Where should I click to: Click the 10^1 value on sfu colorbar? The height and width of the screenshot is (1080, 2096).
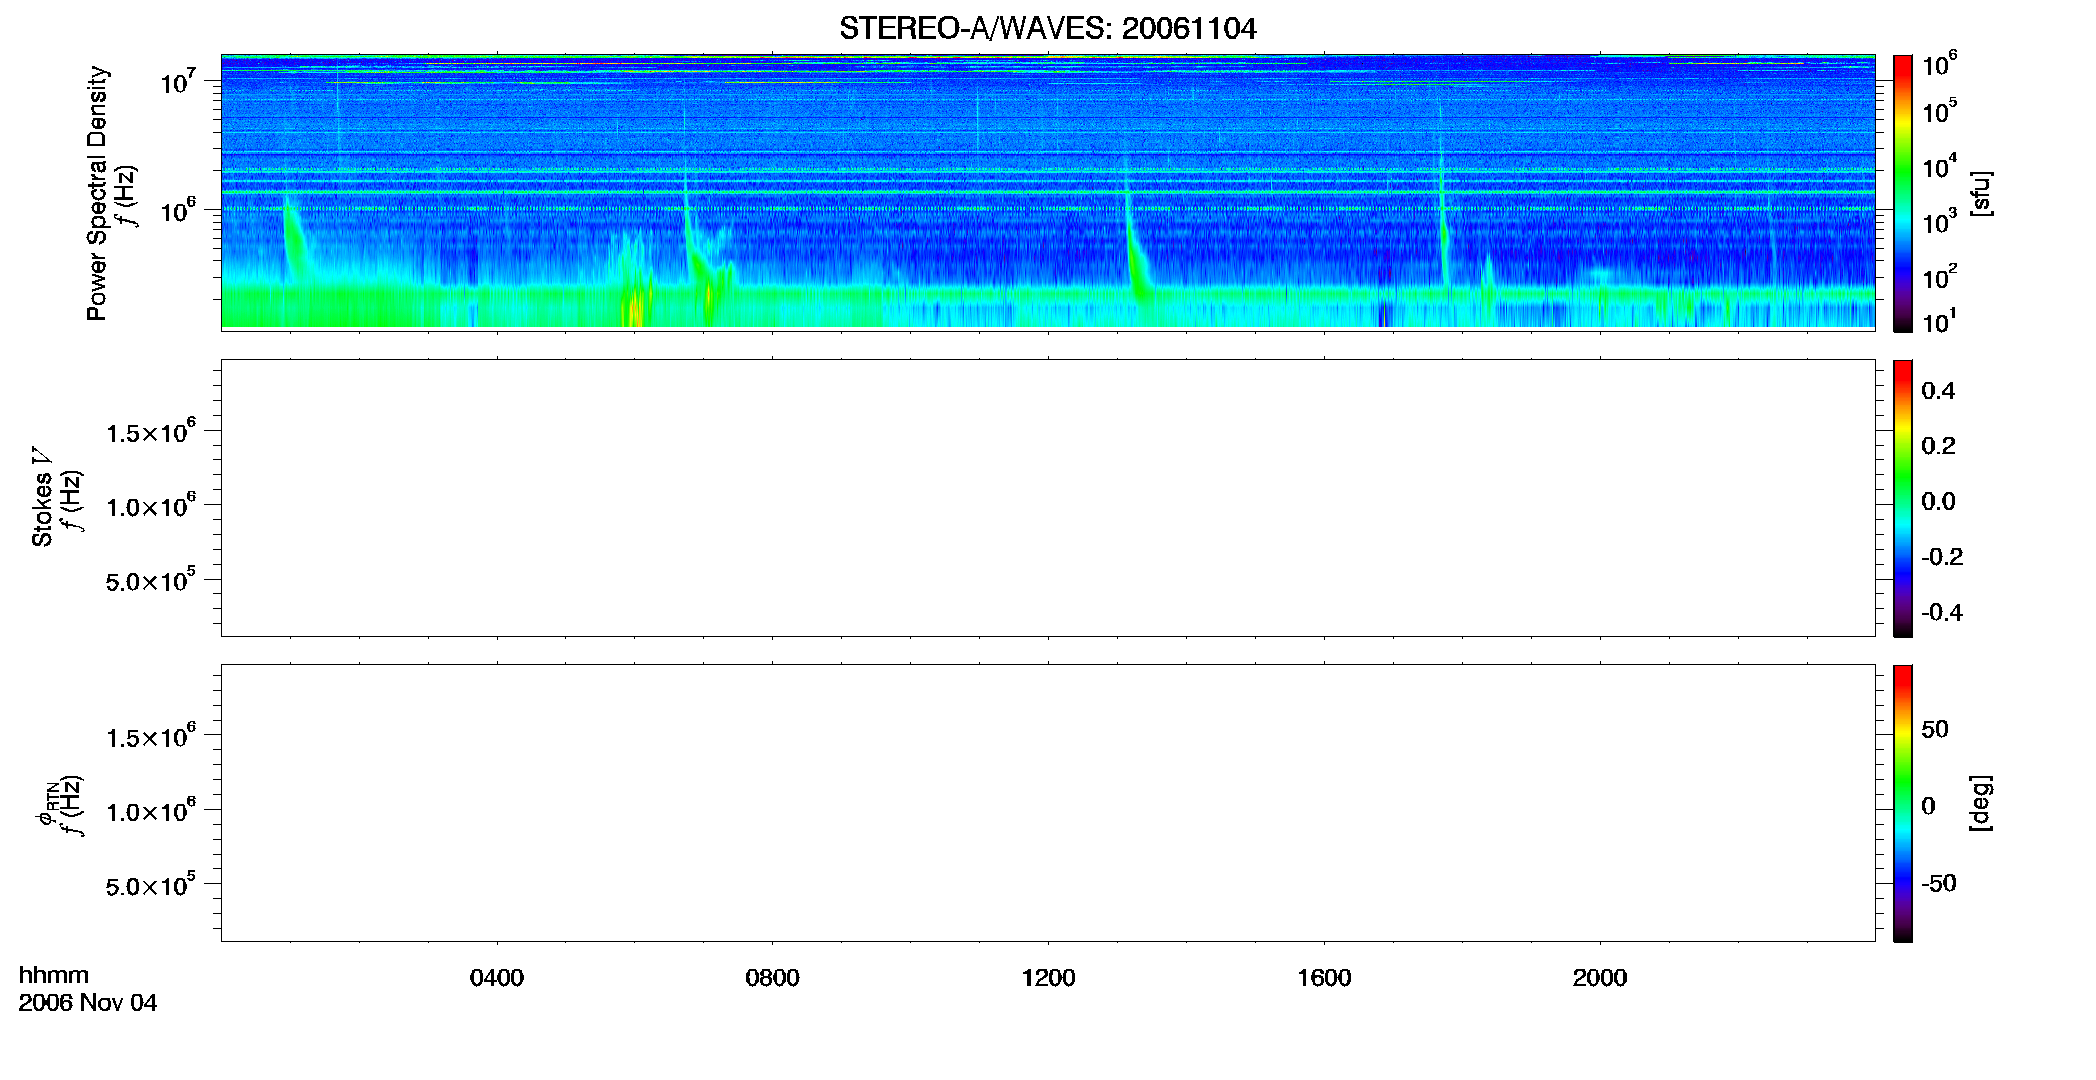(x=1939, y=322)
